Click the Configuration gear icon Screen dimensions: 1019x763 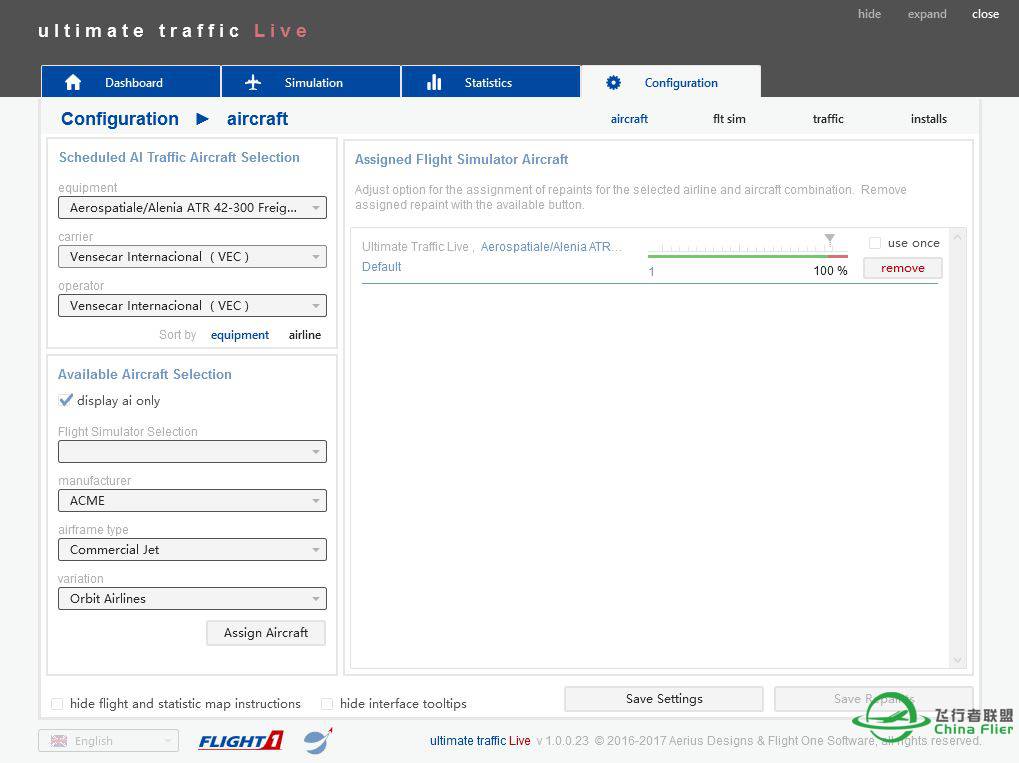pos(613,83)
